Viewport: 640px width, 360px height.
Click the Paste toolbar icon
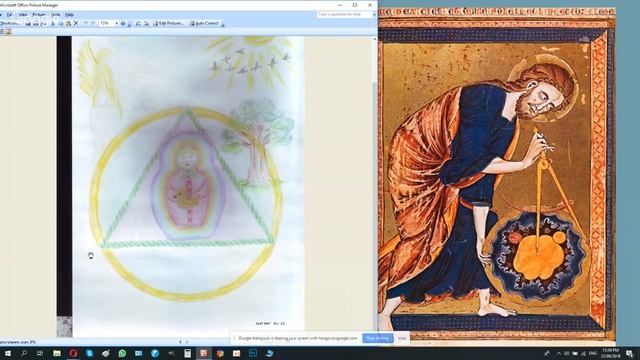[x=68, y=24]
